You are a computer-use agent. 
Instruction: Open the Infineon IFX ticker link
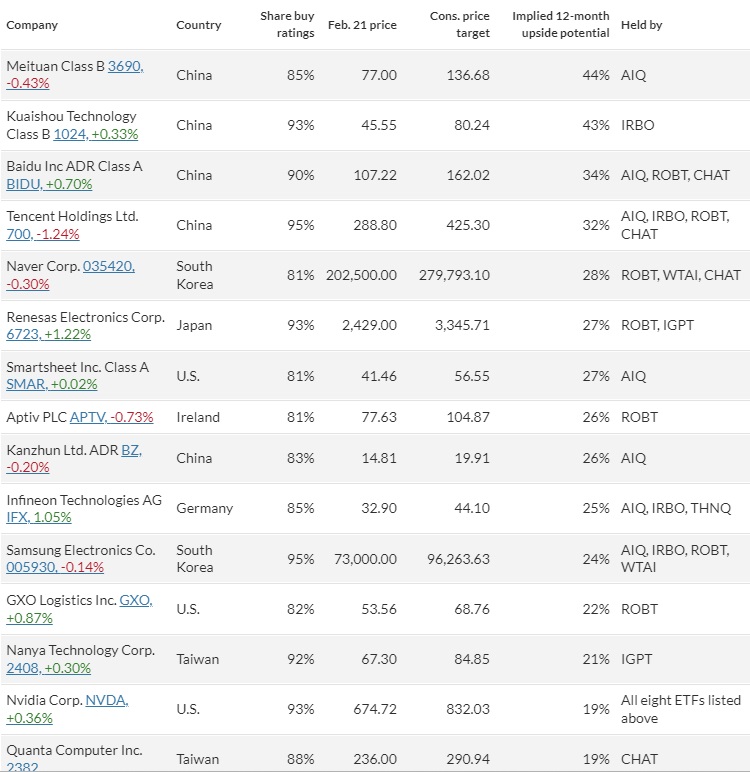39,517
